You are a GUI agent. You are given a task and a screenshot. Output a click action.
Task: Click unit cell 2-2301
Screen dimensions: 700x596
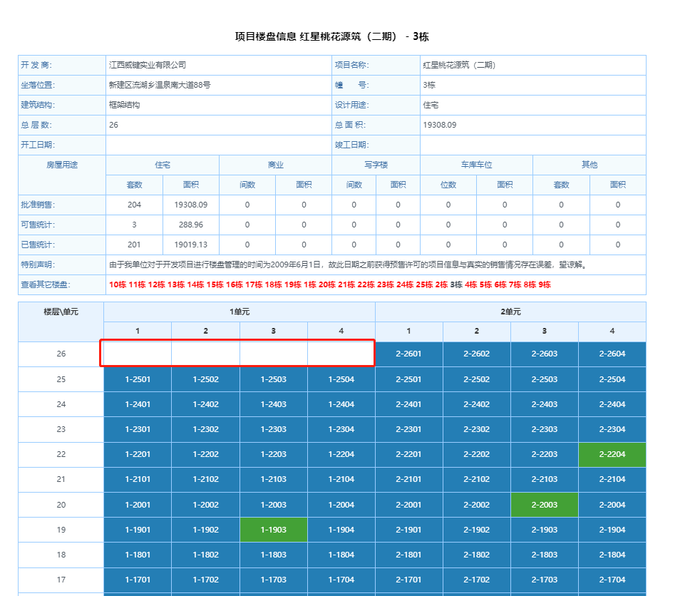[x=408, y=429]
